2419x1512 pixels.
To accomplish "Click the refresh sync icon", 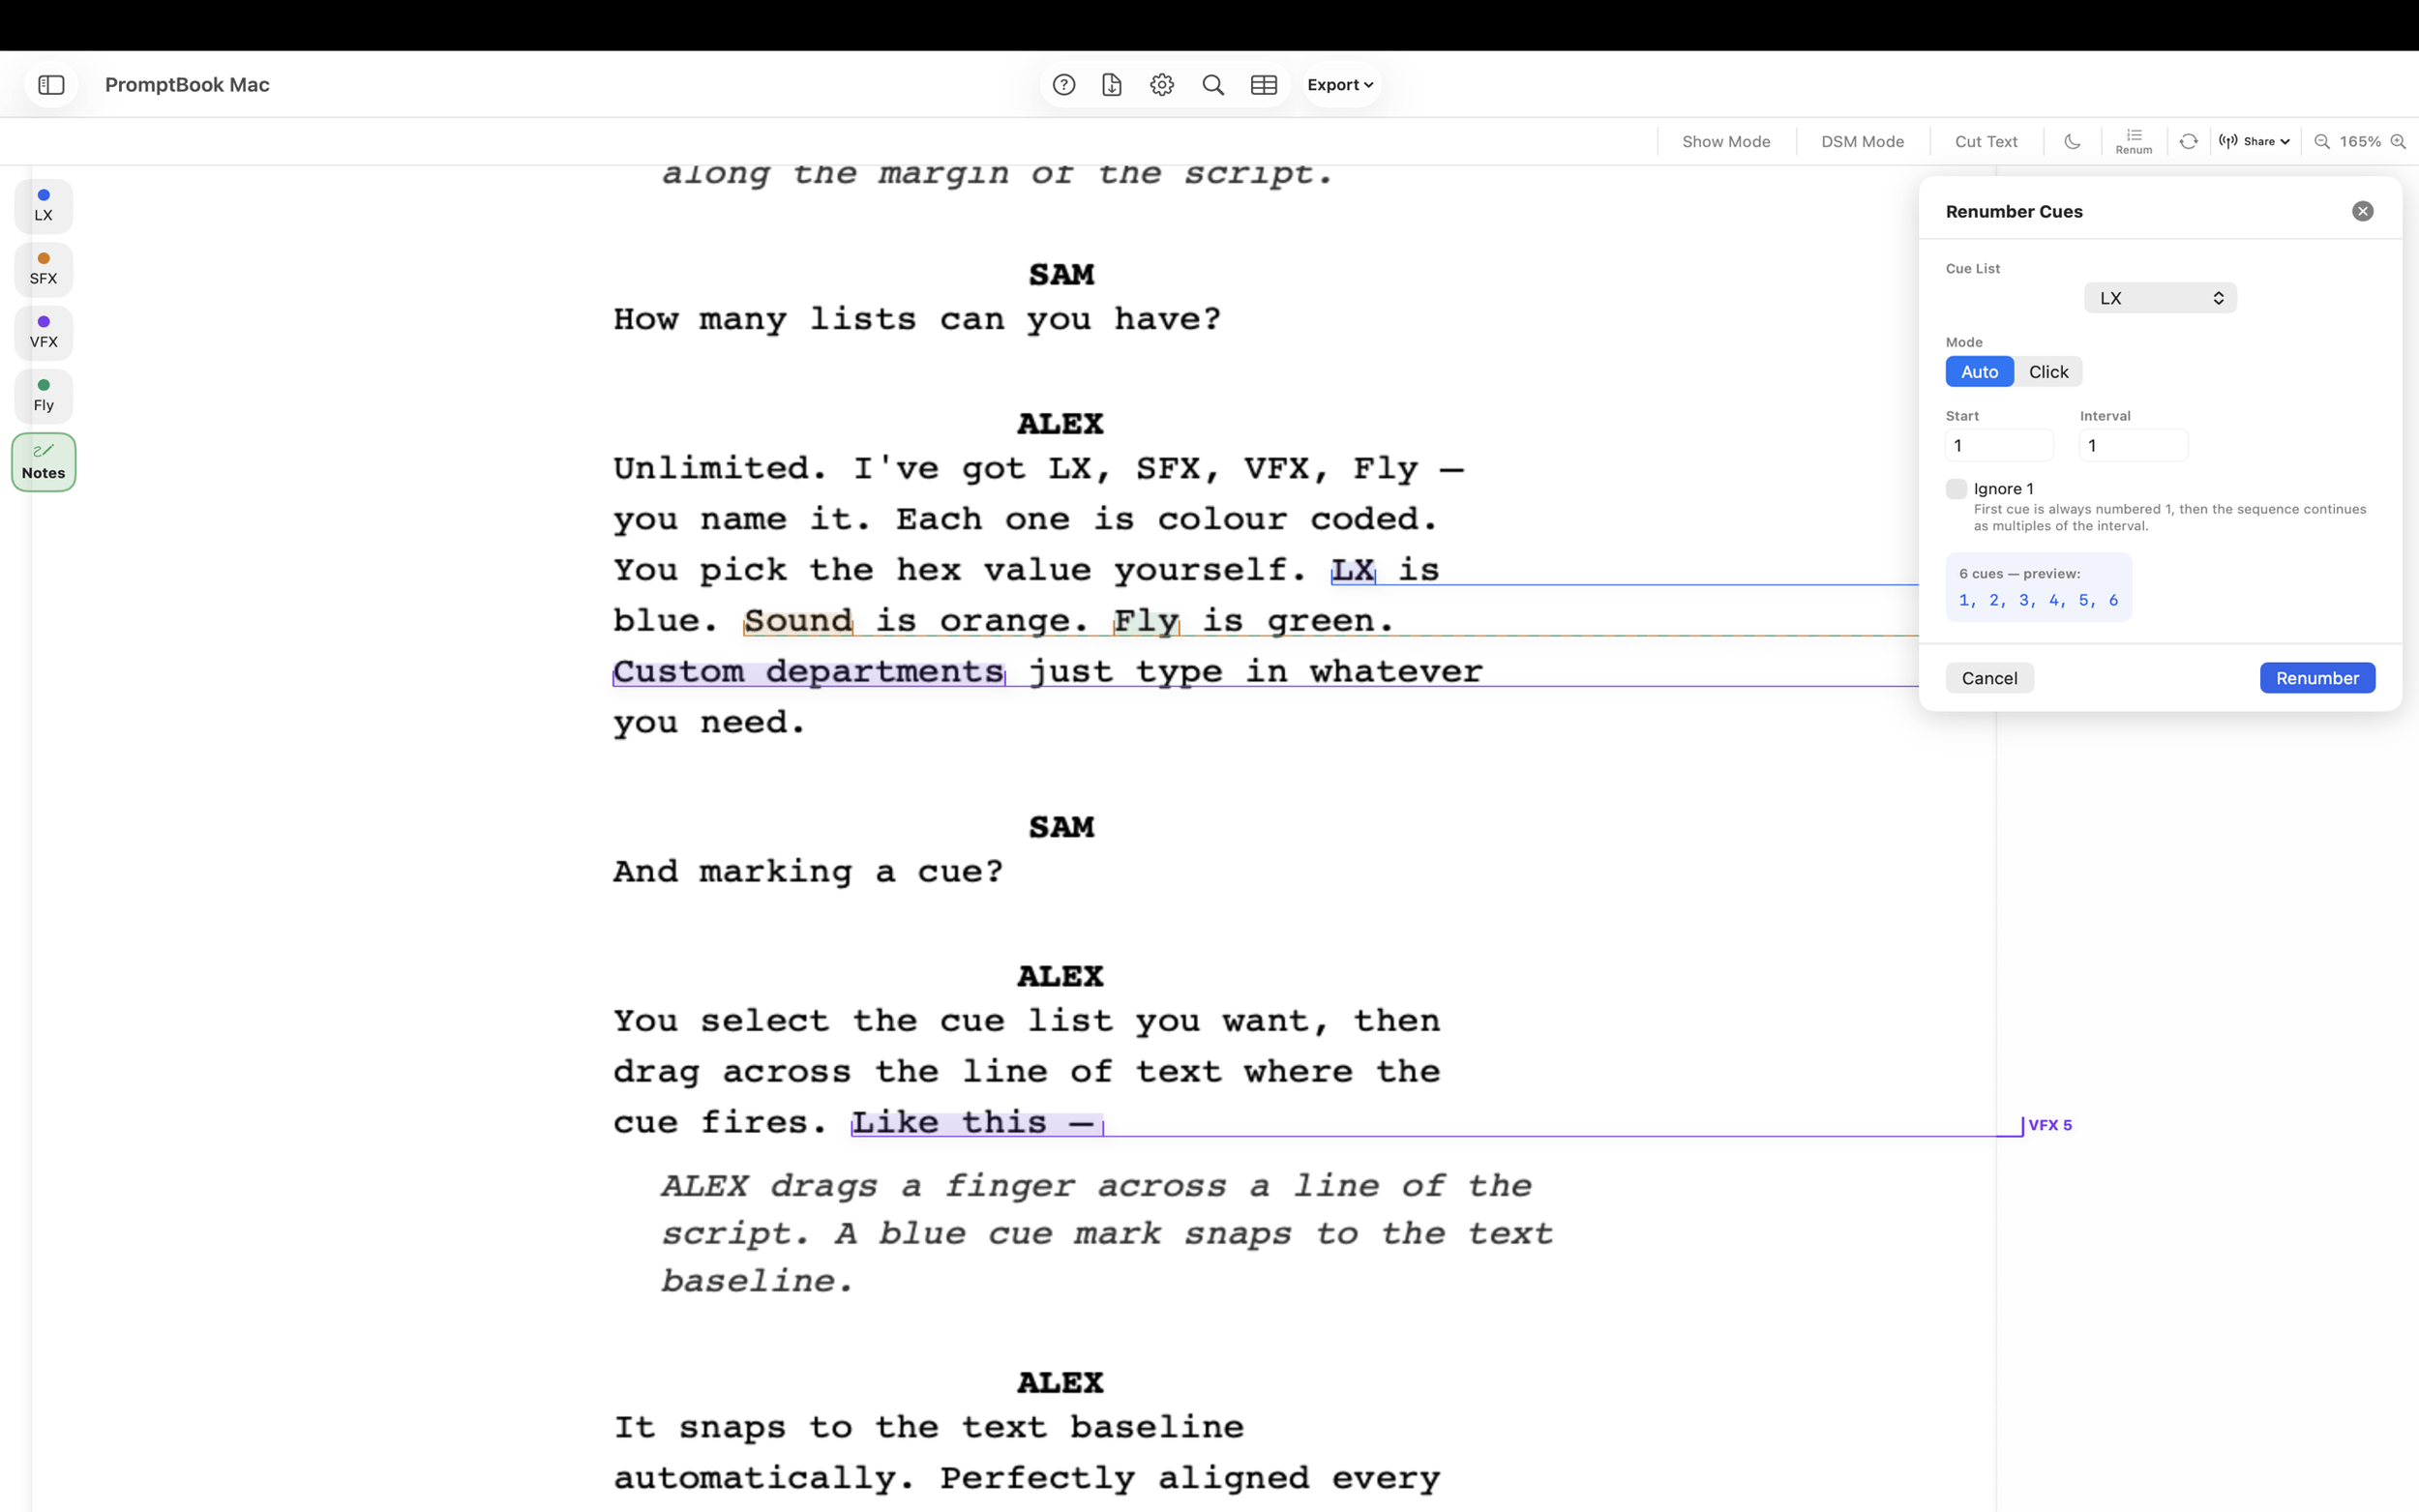I will (x=2189, y=141).
